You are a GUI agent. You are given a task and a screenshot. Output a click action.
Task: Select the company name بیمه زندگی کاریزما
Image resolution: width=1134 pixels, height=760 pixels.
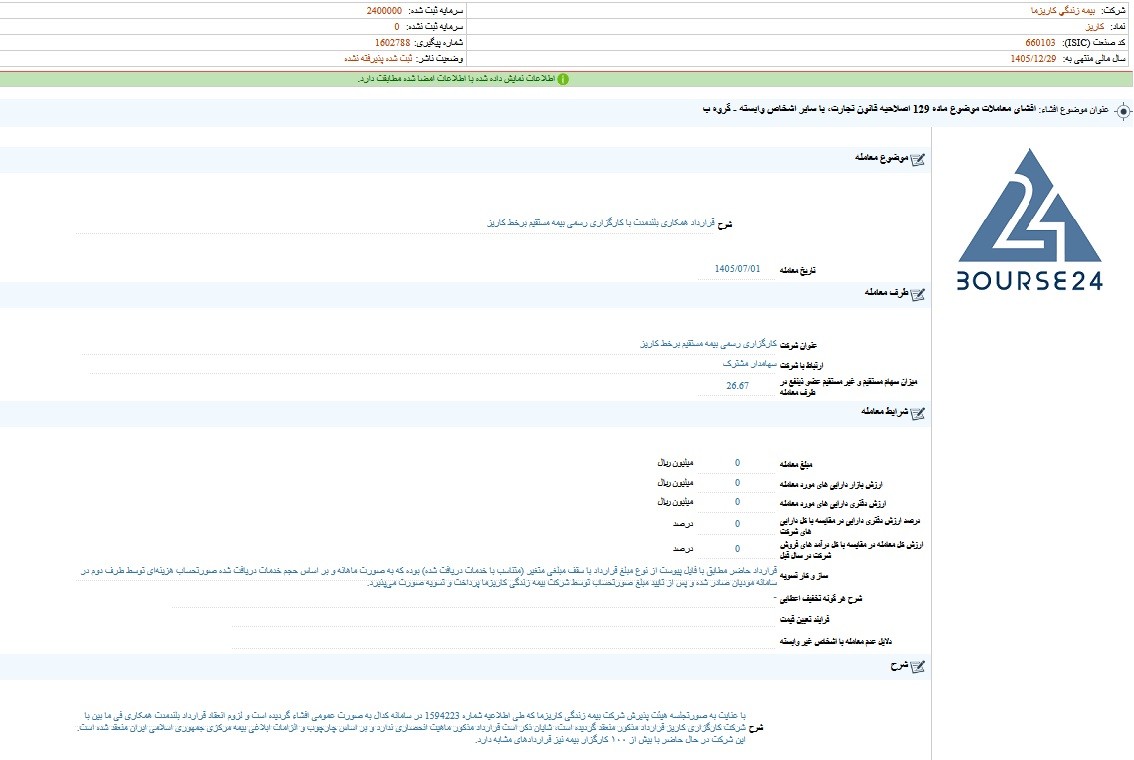click(x=1062, y=11)
